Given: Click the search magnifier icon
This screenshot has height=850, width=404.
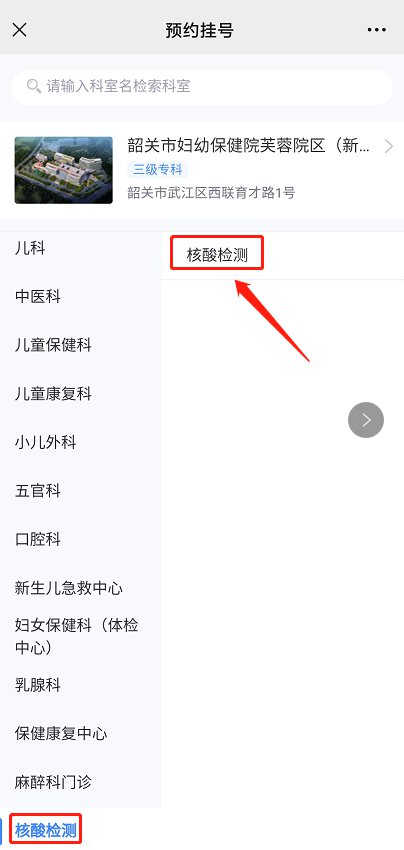Looking at the screenshot, I should pos(34,86).
